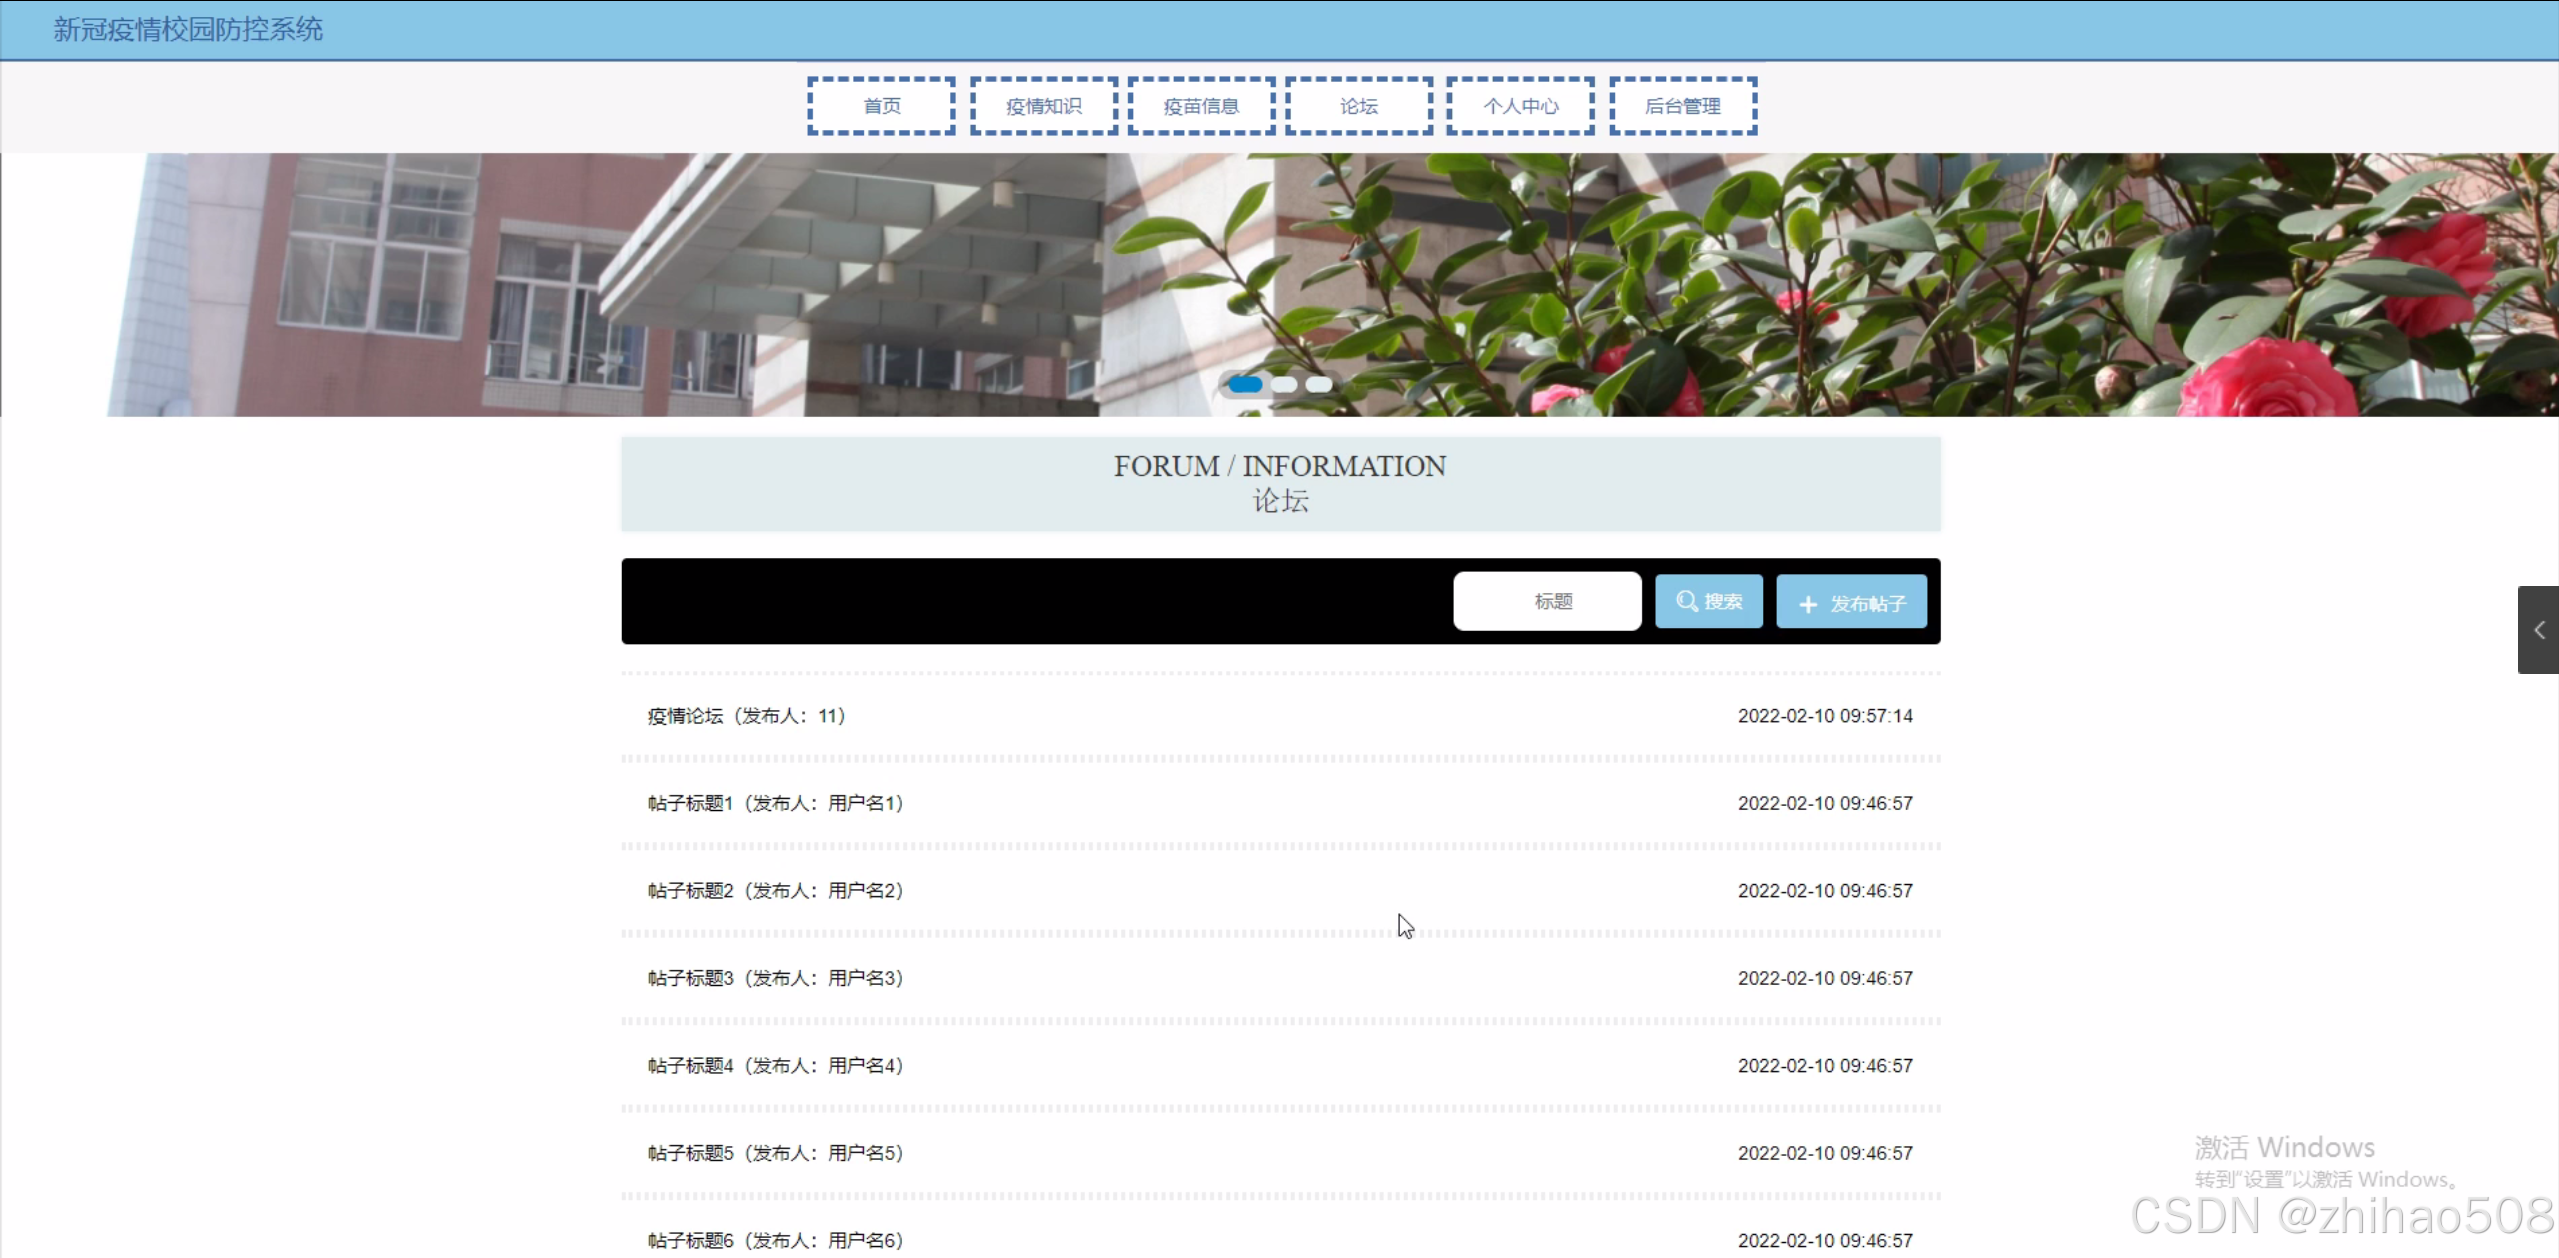Open 疫苗信息 navigation item
The width and height of the screenshot is (2559, 1258).
tap(1201, 106)
